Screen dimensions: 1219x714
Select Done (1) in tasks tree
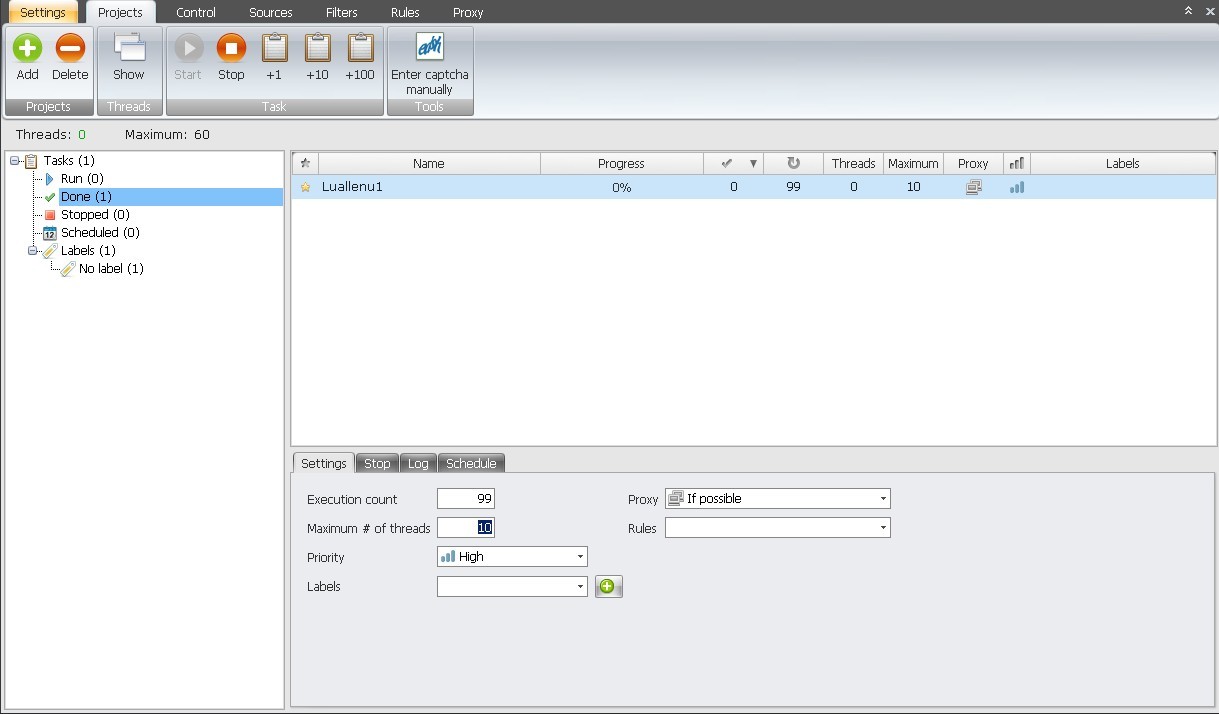click(x=86, y=197)
